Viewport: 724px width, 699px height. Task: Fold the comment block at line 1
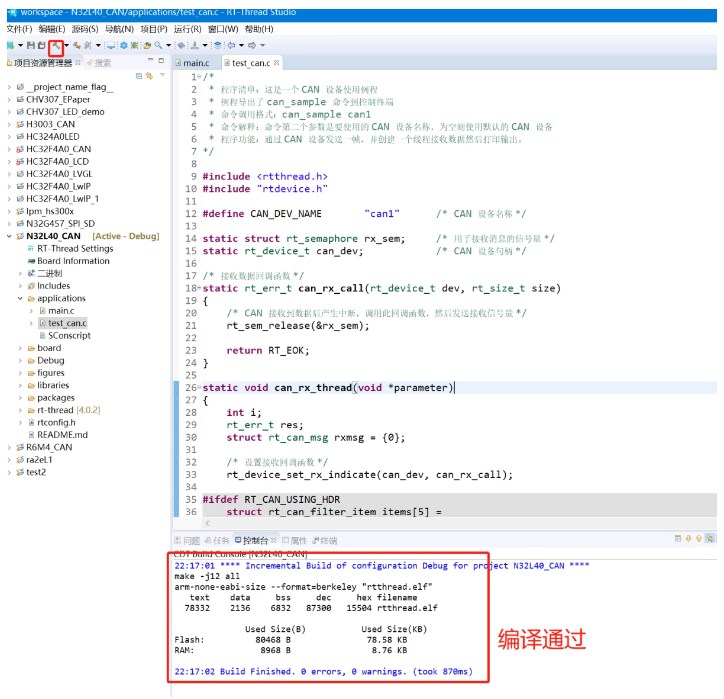pos(199,77)
